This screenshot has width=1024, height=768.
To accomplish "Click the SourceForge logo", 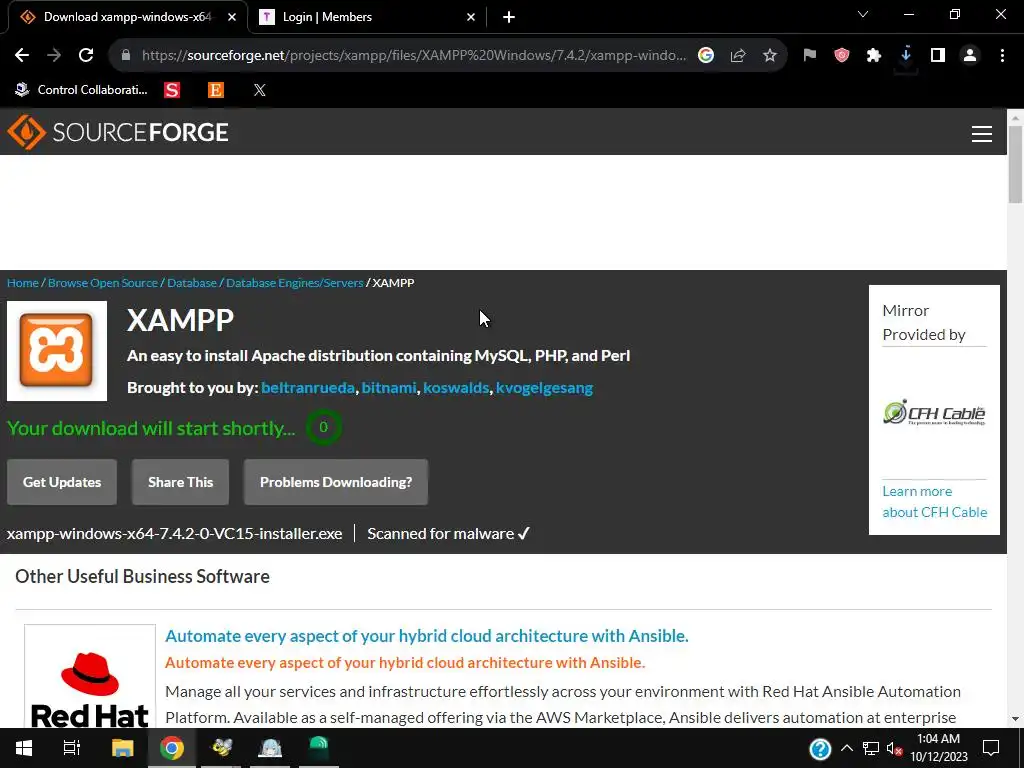I will click(x=118, y=132).
